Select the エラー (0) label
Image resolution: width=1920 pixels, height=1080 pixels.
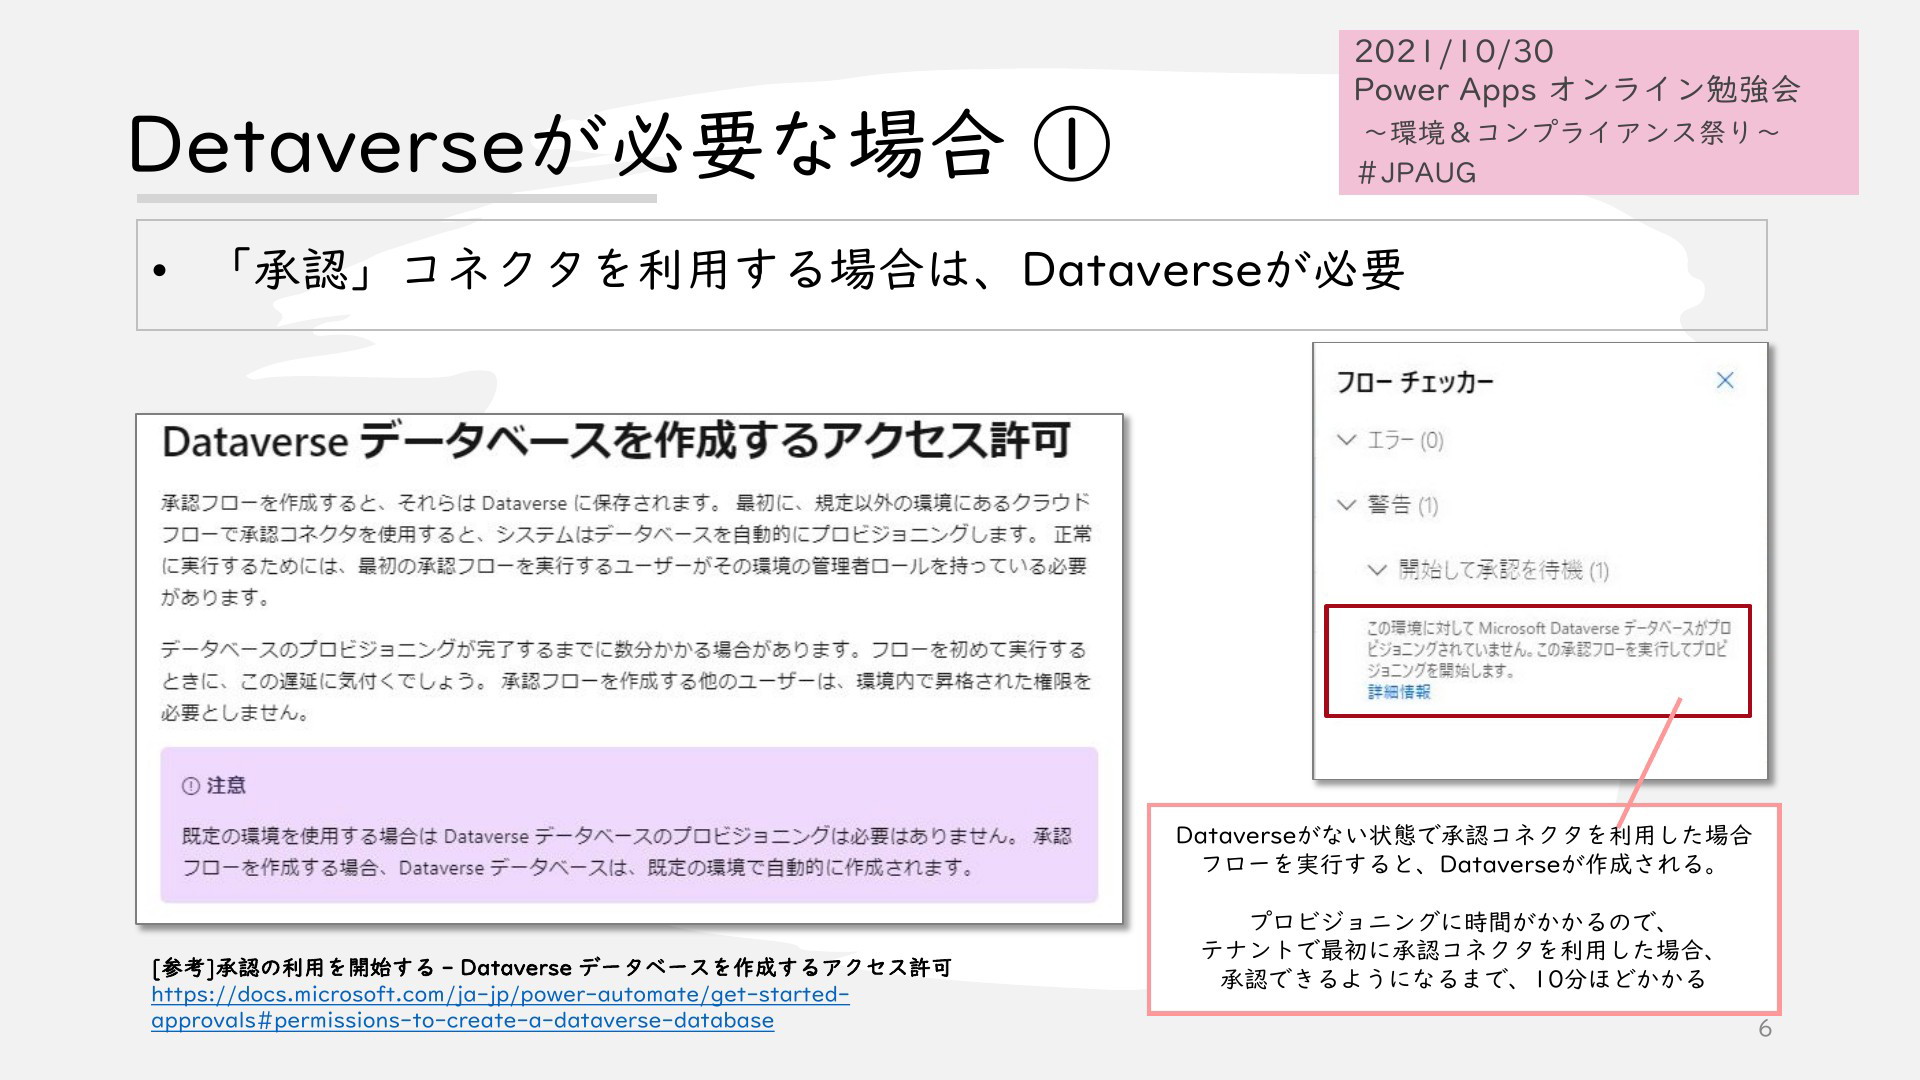pos(1405,440)
